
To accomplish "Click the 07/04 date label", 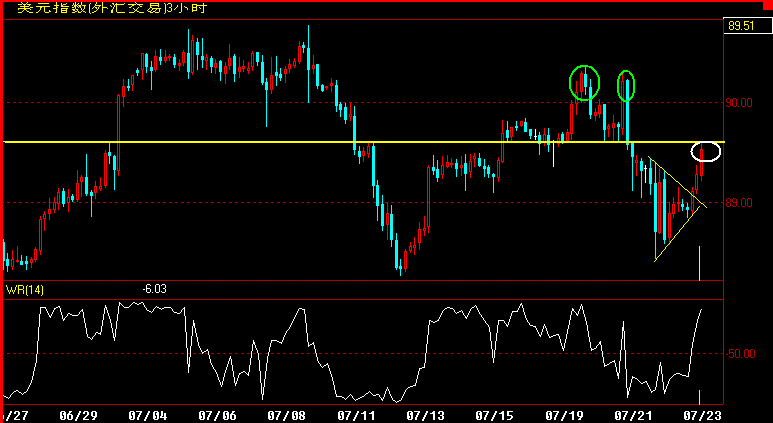I will [x=147, y=415].
